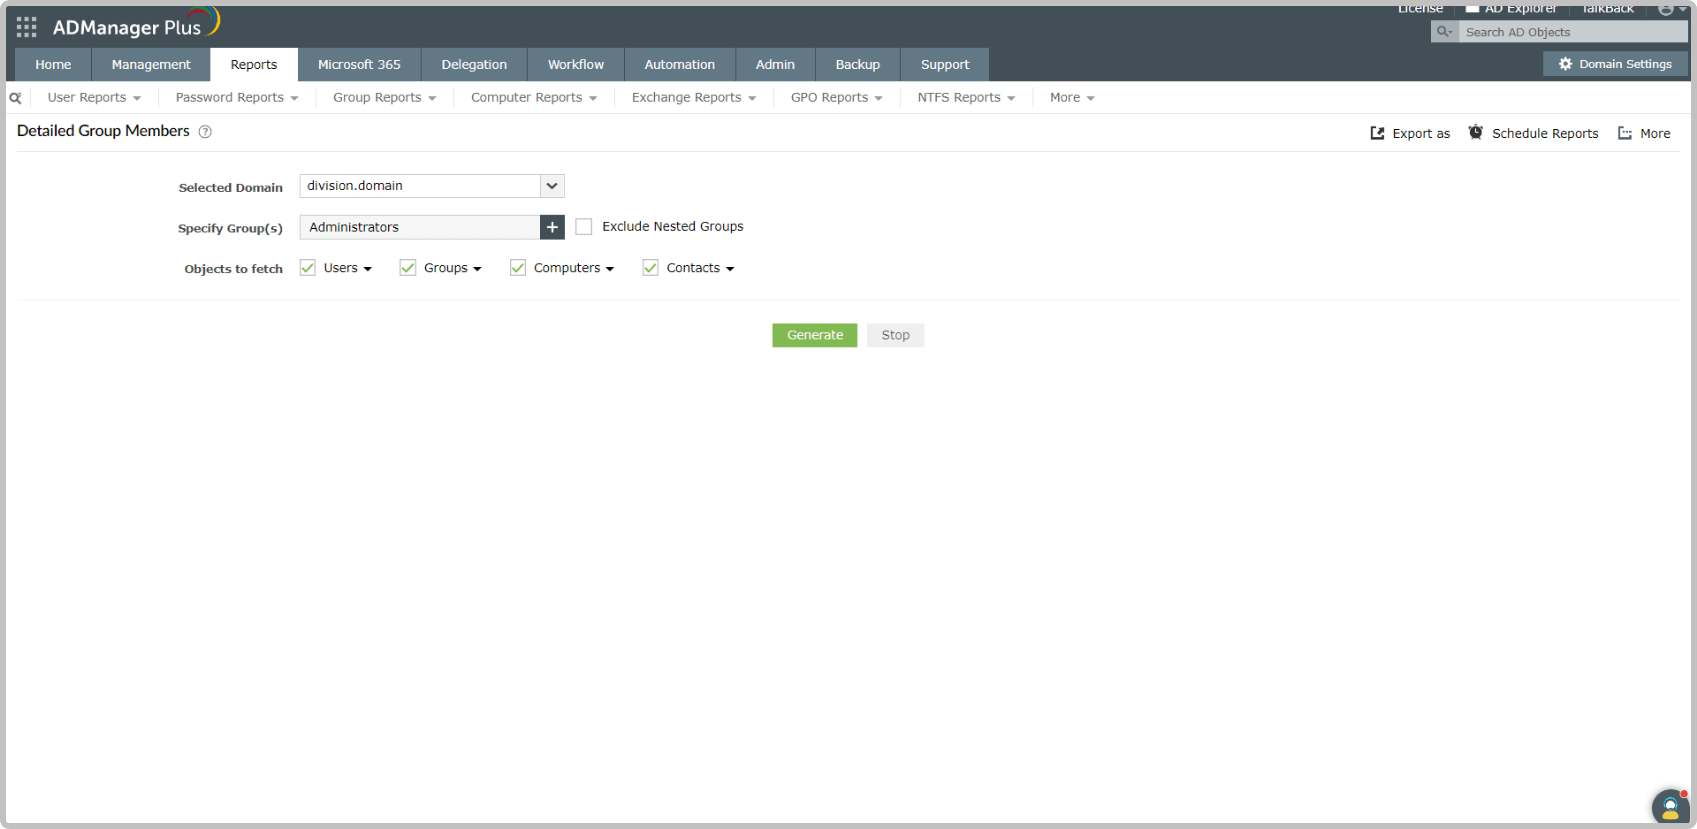
Task: Select the Reports tab
Action: 254,65
